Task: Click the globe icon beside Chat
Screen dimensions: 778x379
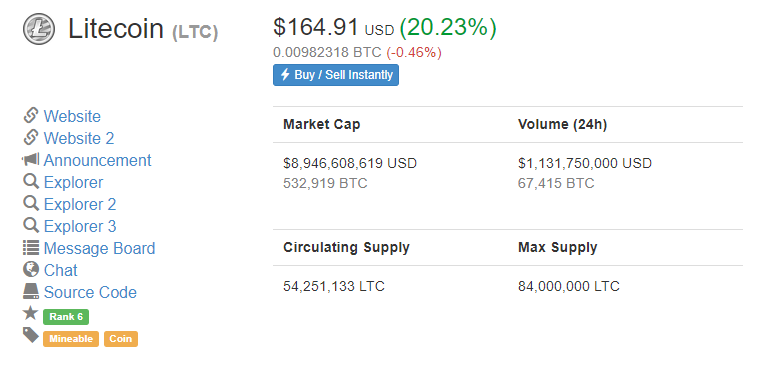Action: point(31,269)
